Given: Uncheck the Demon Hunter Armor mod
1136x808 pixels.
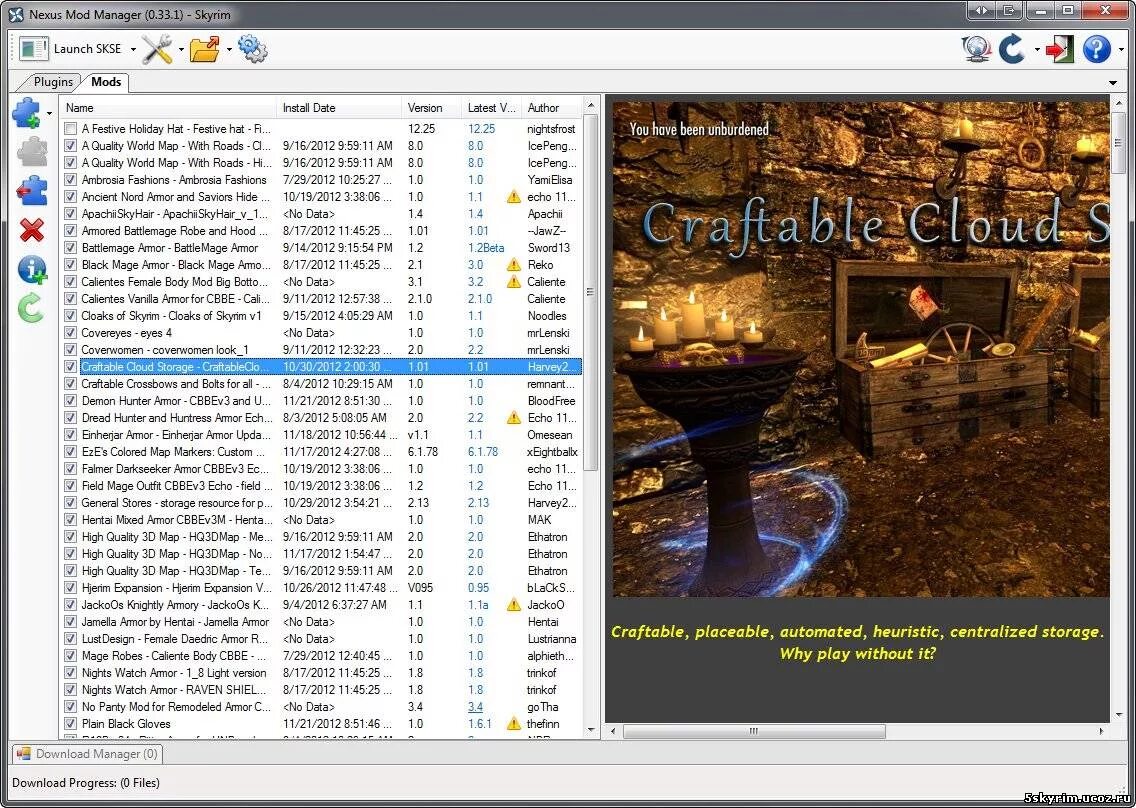Looking at the screenshot, I should [x=70, y=401].
